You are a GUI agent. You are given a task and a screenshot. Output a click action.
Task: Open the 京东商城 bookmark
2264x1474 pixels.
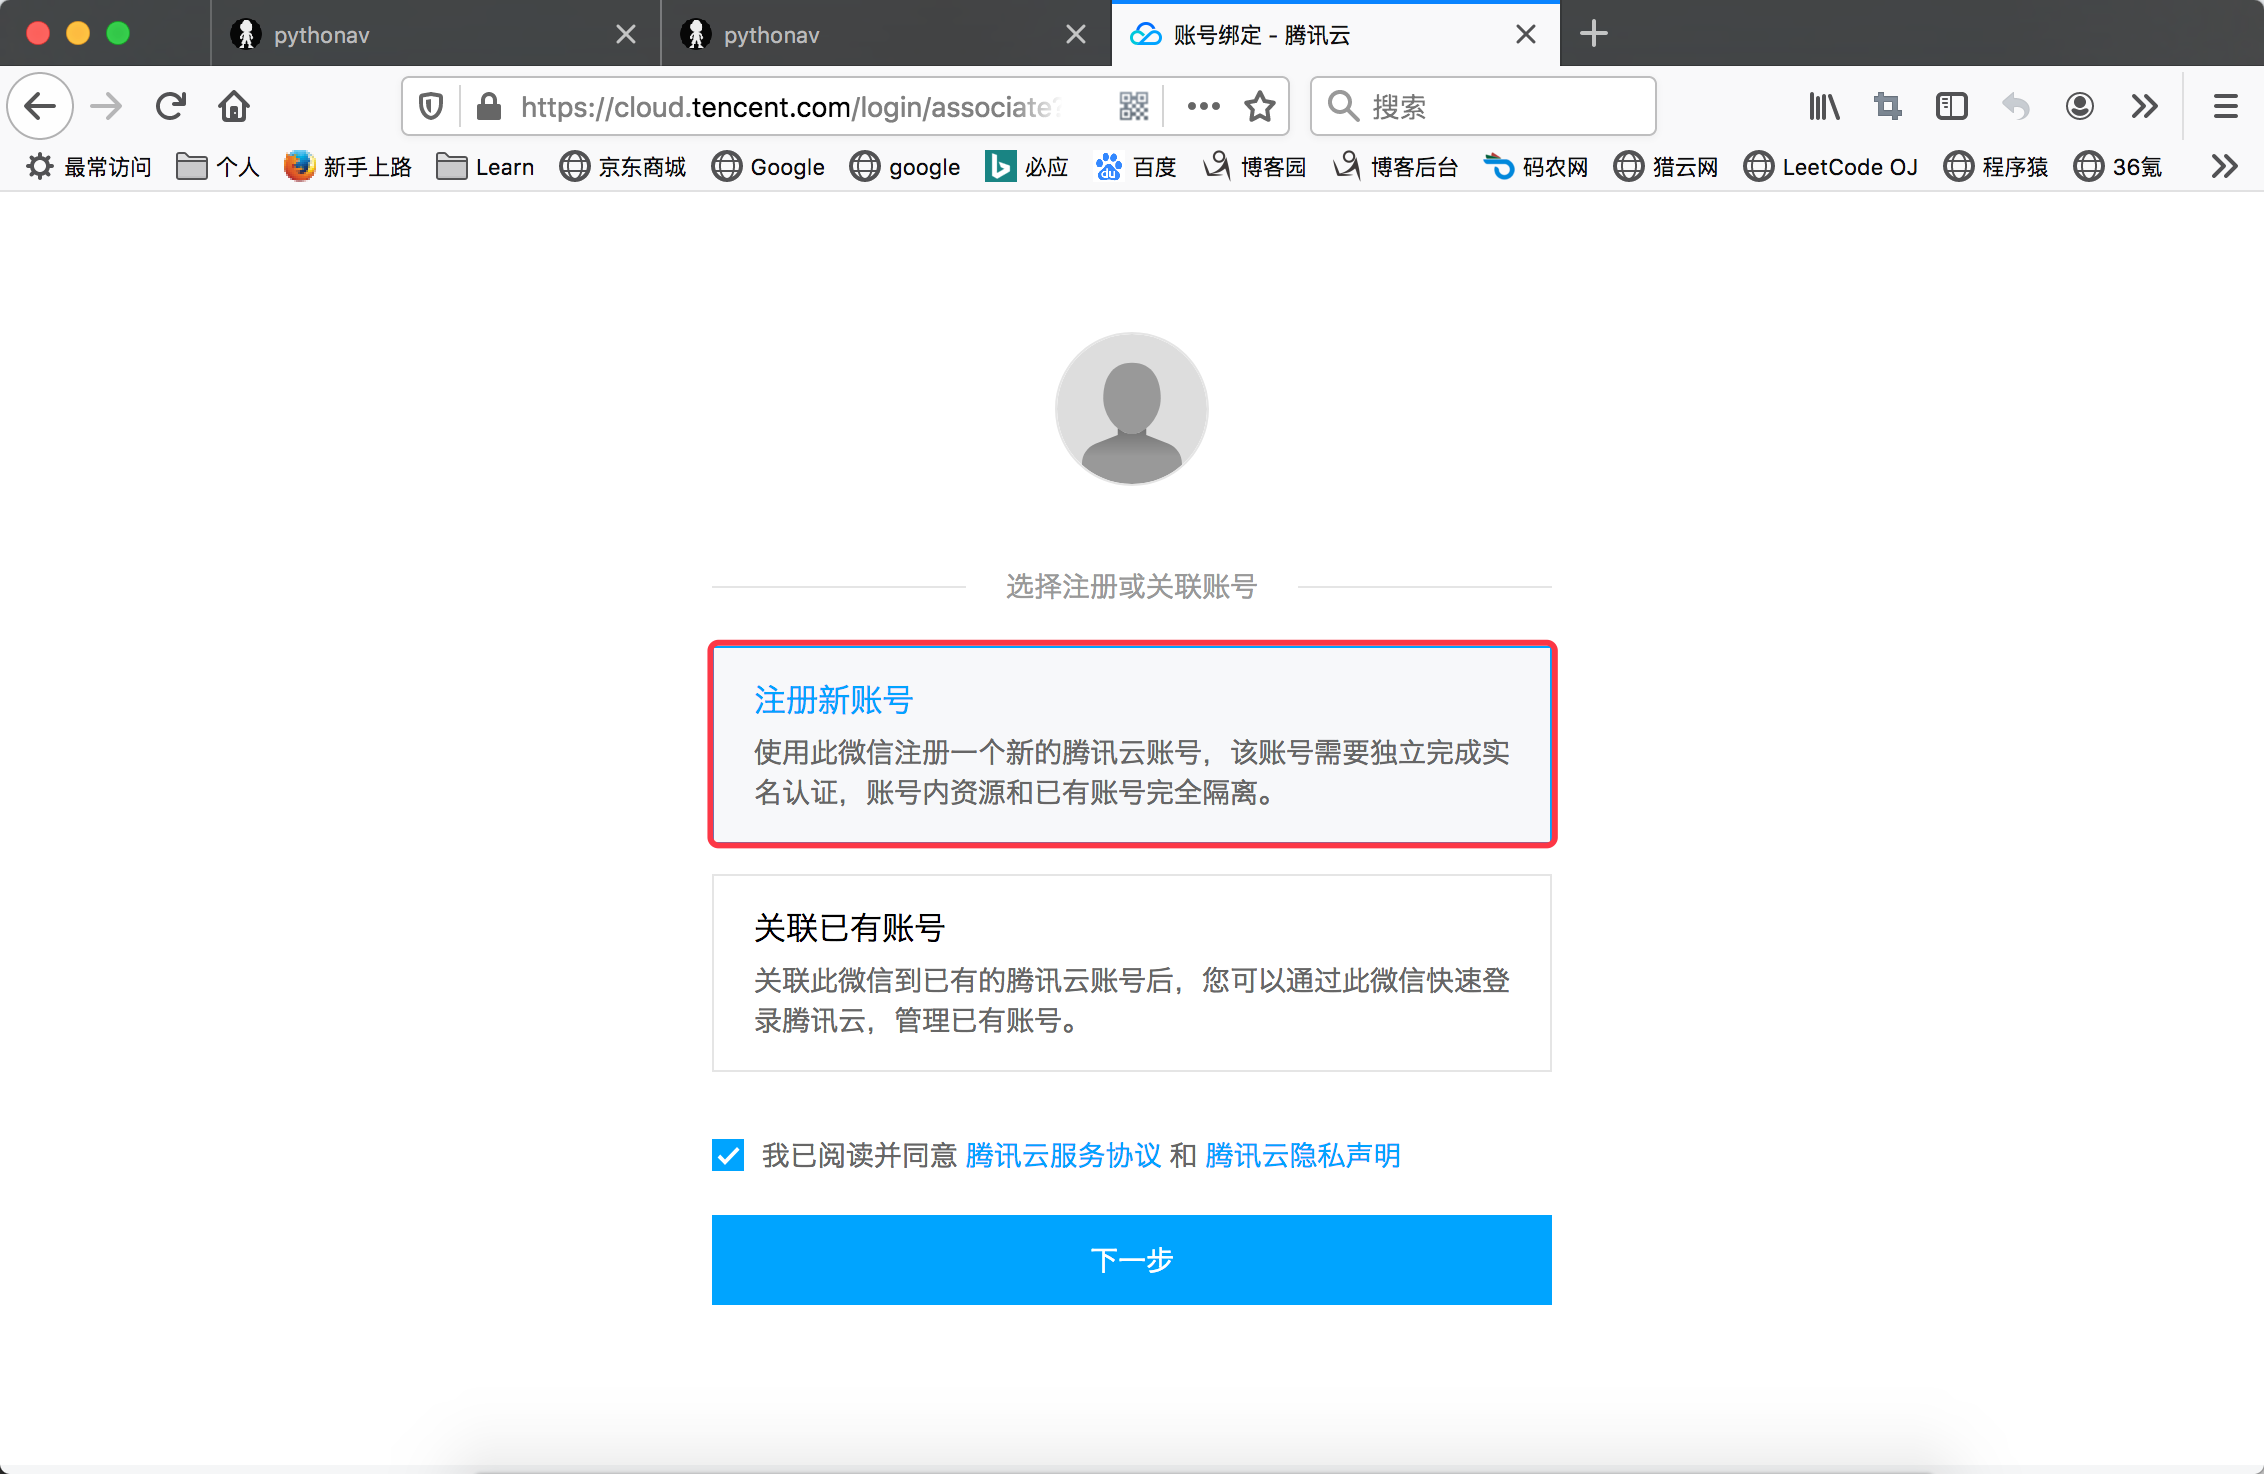click(x=623, y=166)
